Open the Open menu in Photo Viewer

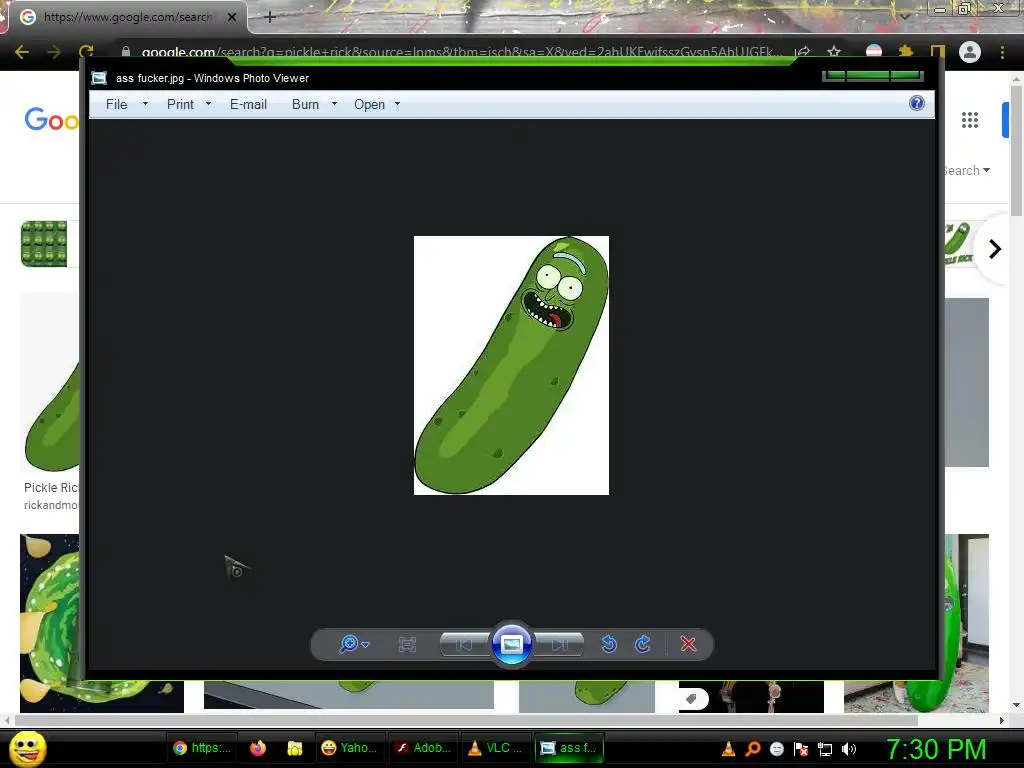(369, 104)
